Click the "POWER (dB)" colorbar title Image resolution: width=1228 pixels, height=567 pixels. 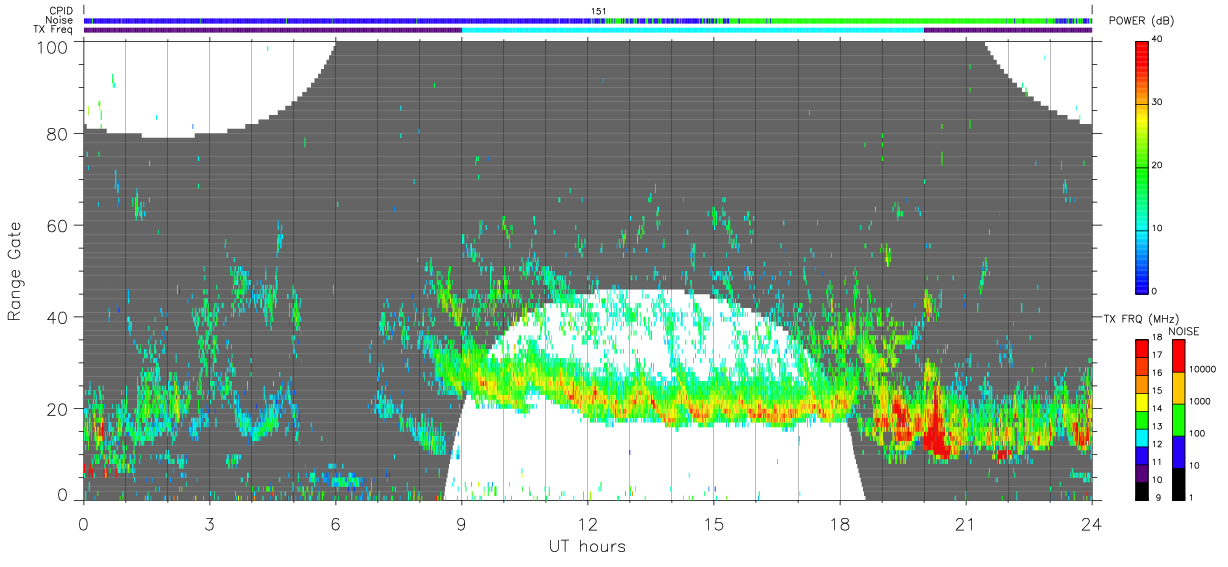[1141, 21]
